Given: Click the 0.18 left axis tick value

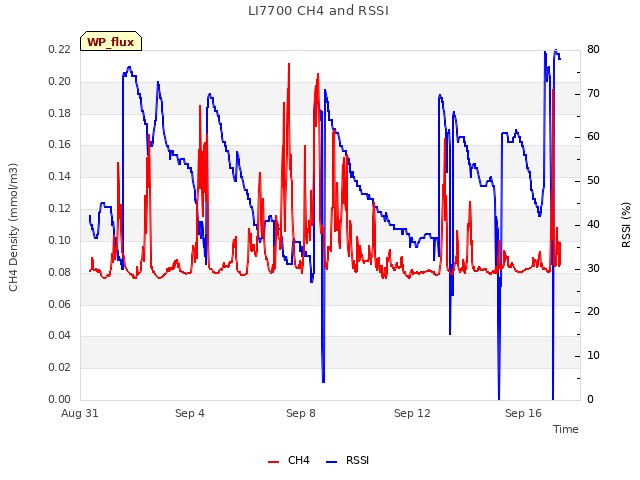Looking at the screenshot, I should [60, 113].
